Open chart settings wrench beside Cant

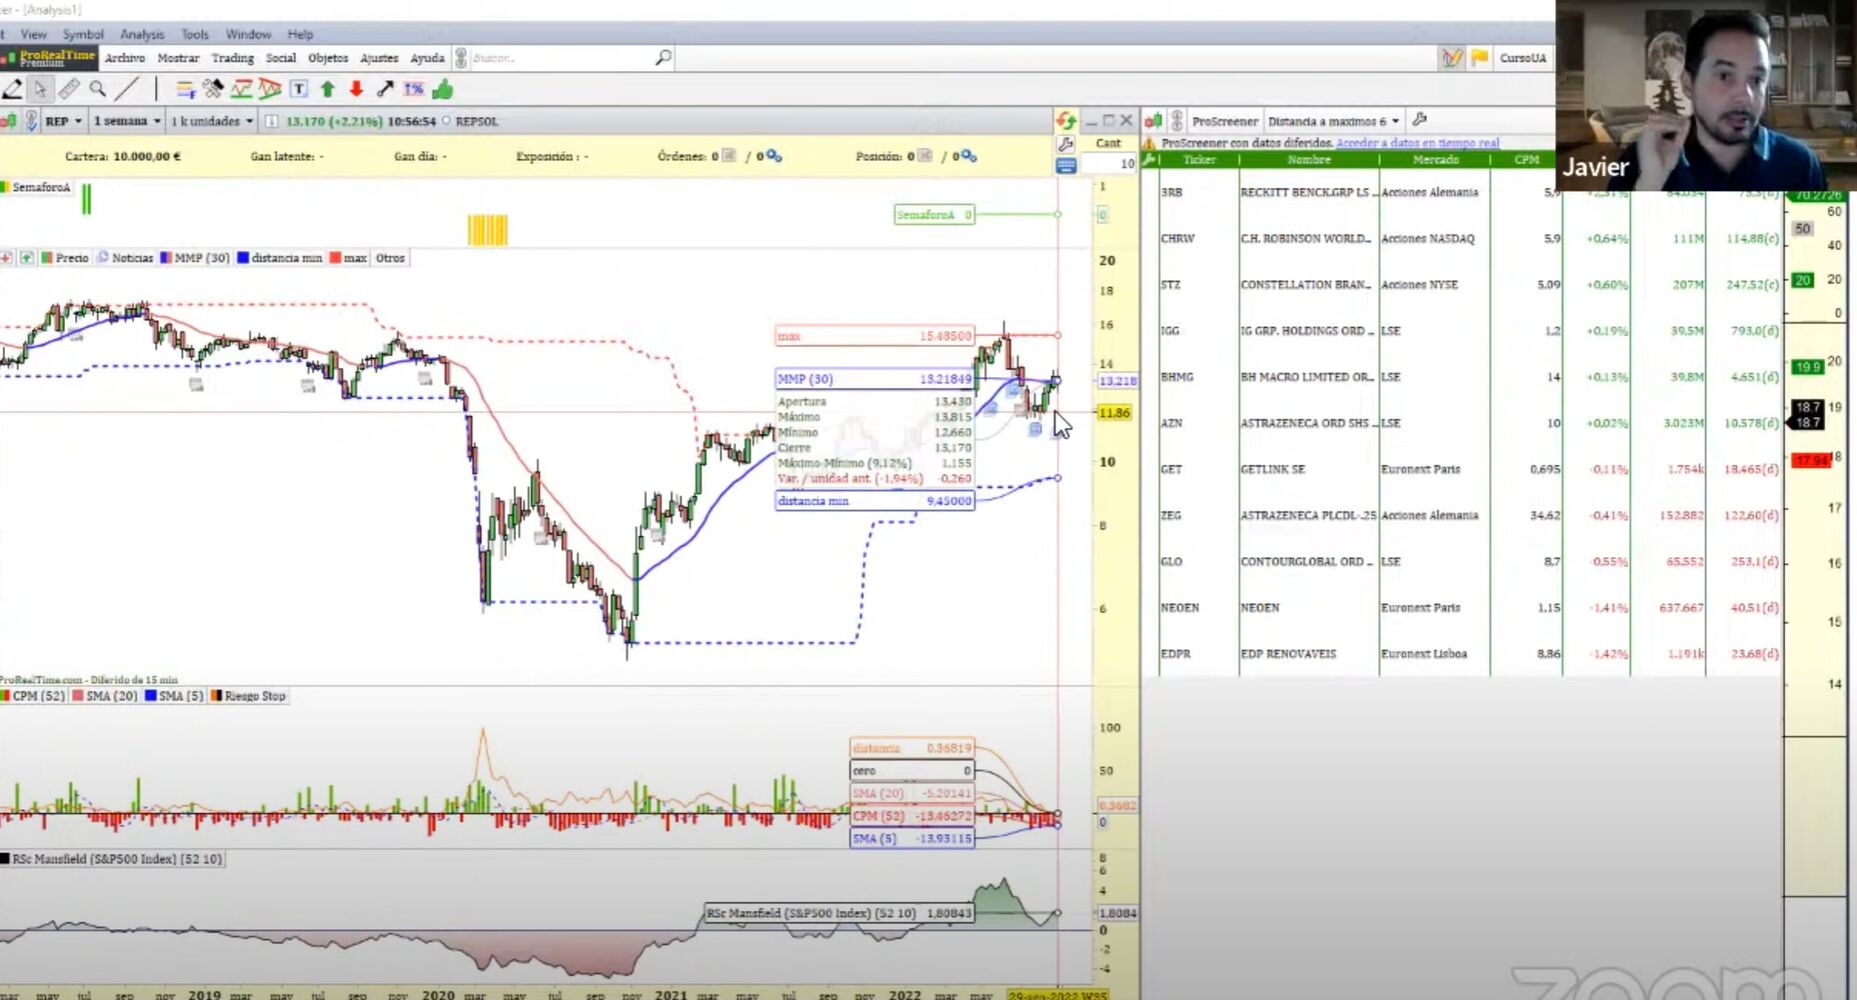[1066, 144]
